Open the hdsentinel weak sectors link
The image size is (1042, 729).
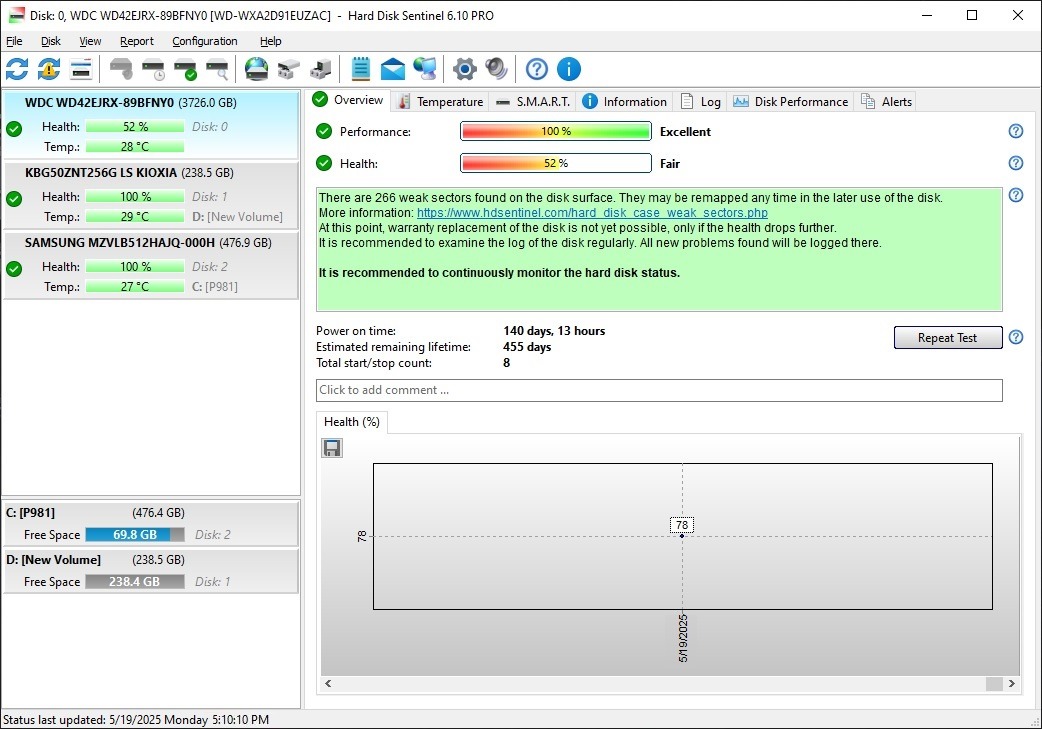[x=592, y=213]
